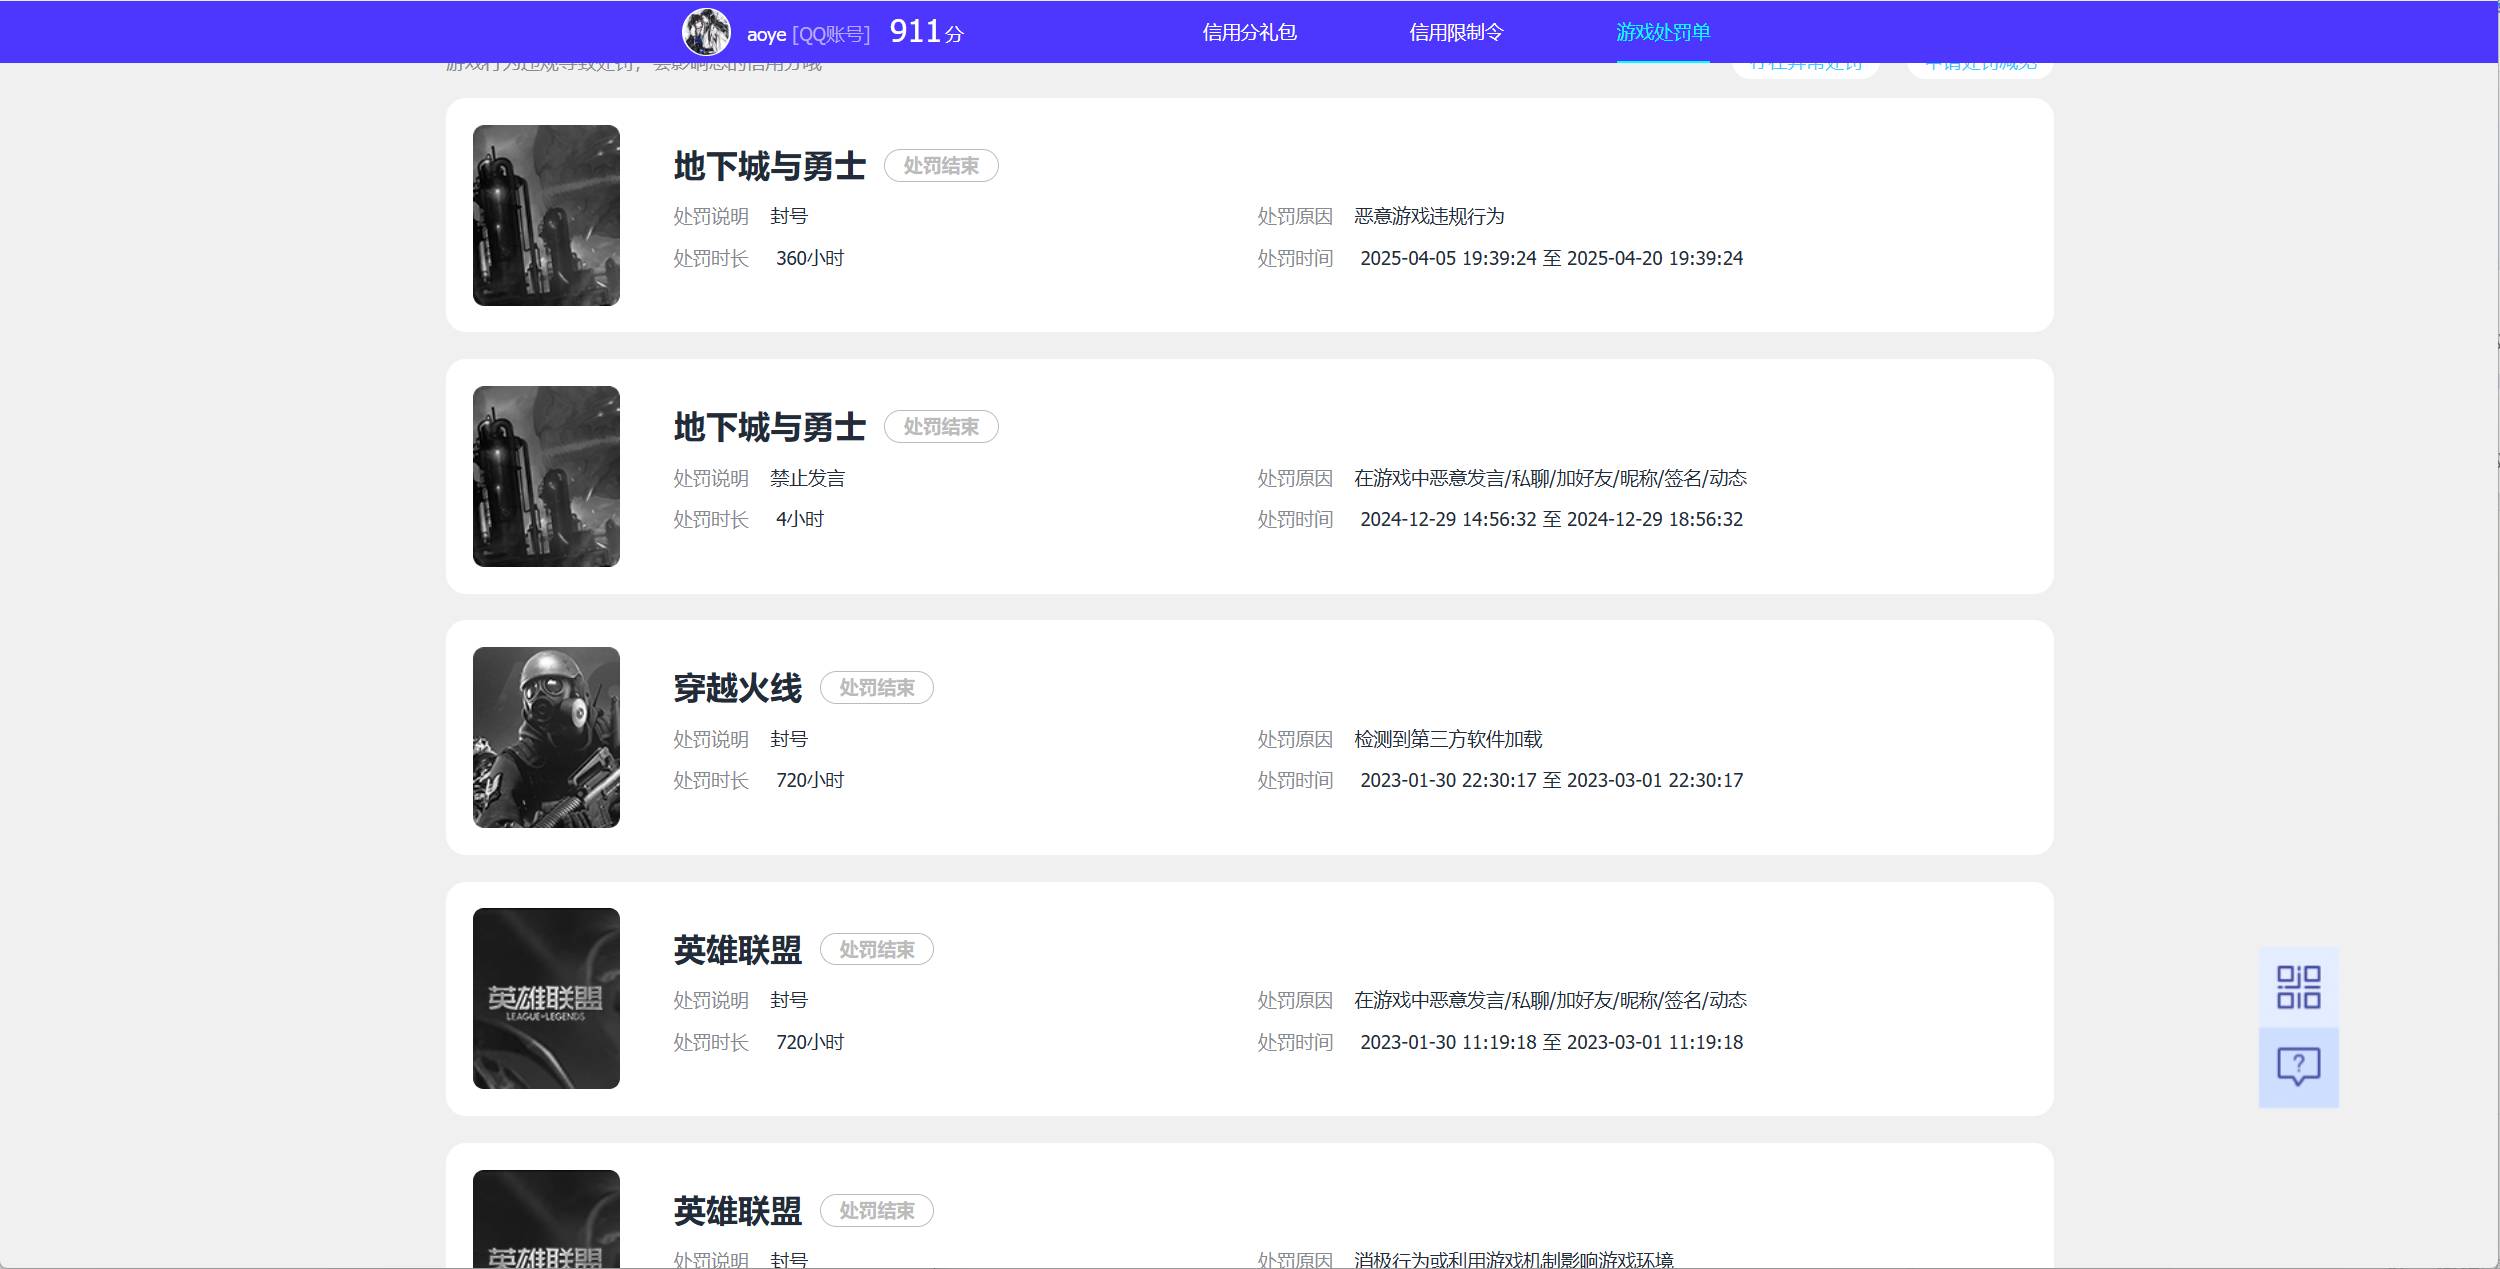This screenshot has height=1269, width=2500.
Task: Select the 游戏处罚单 tab
Action: point(1663,31)
